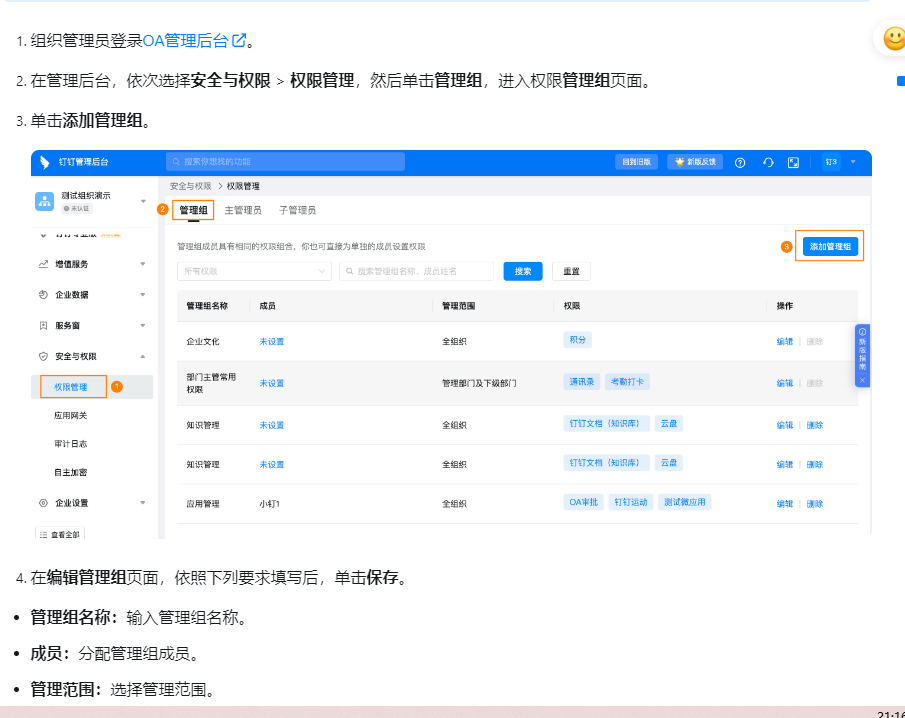
Task: Click the 管理组名称 column header
Action: (207, 306)
